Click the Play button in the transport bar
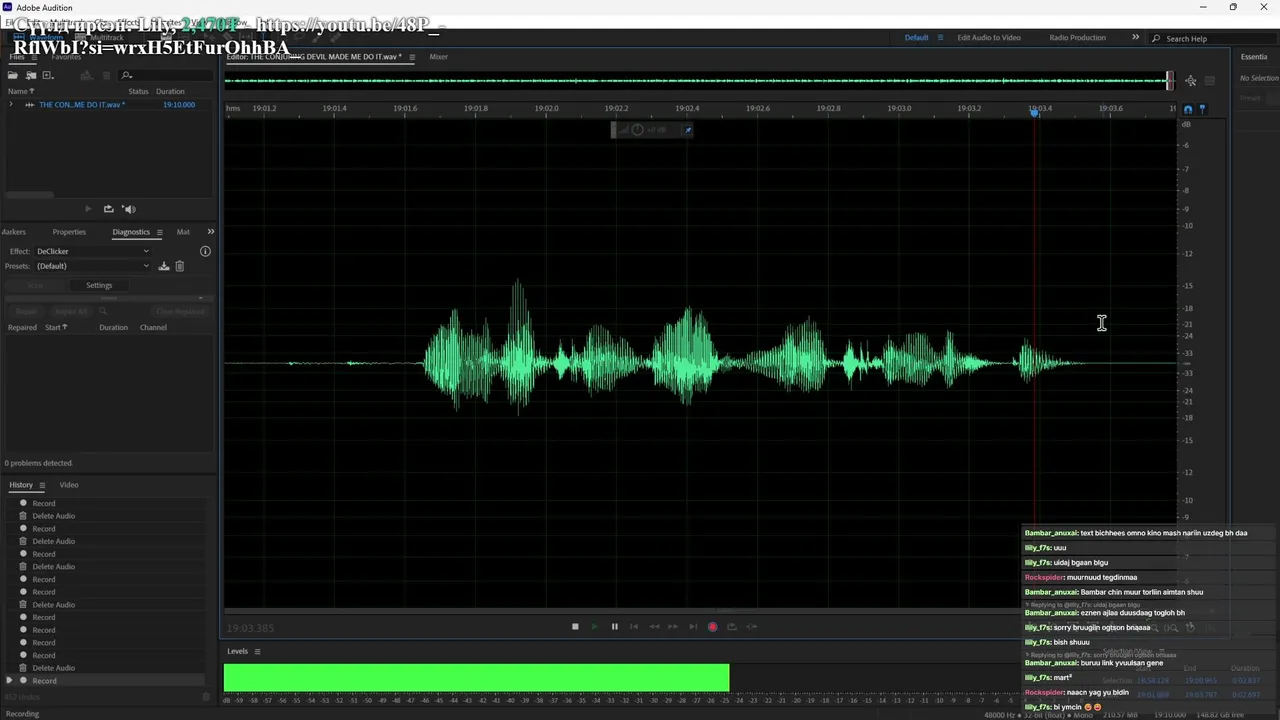 pos(594,627)
